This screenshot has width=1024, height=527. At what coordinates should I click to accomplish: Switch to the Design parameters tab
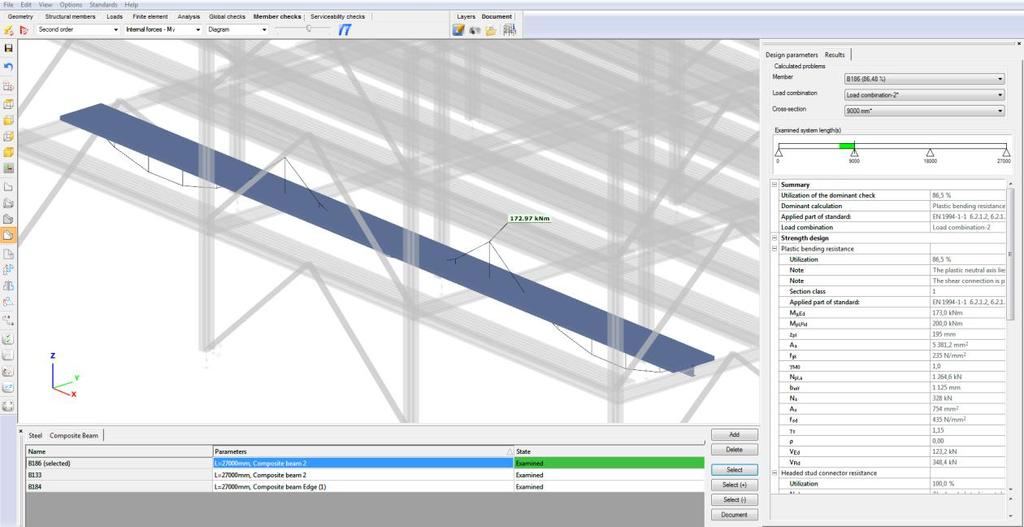coord(792,55)
